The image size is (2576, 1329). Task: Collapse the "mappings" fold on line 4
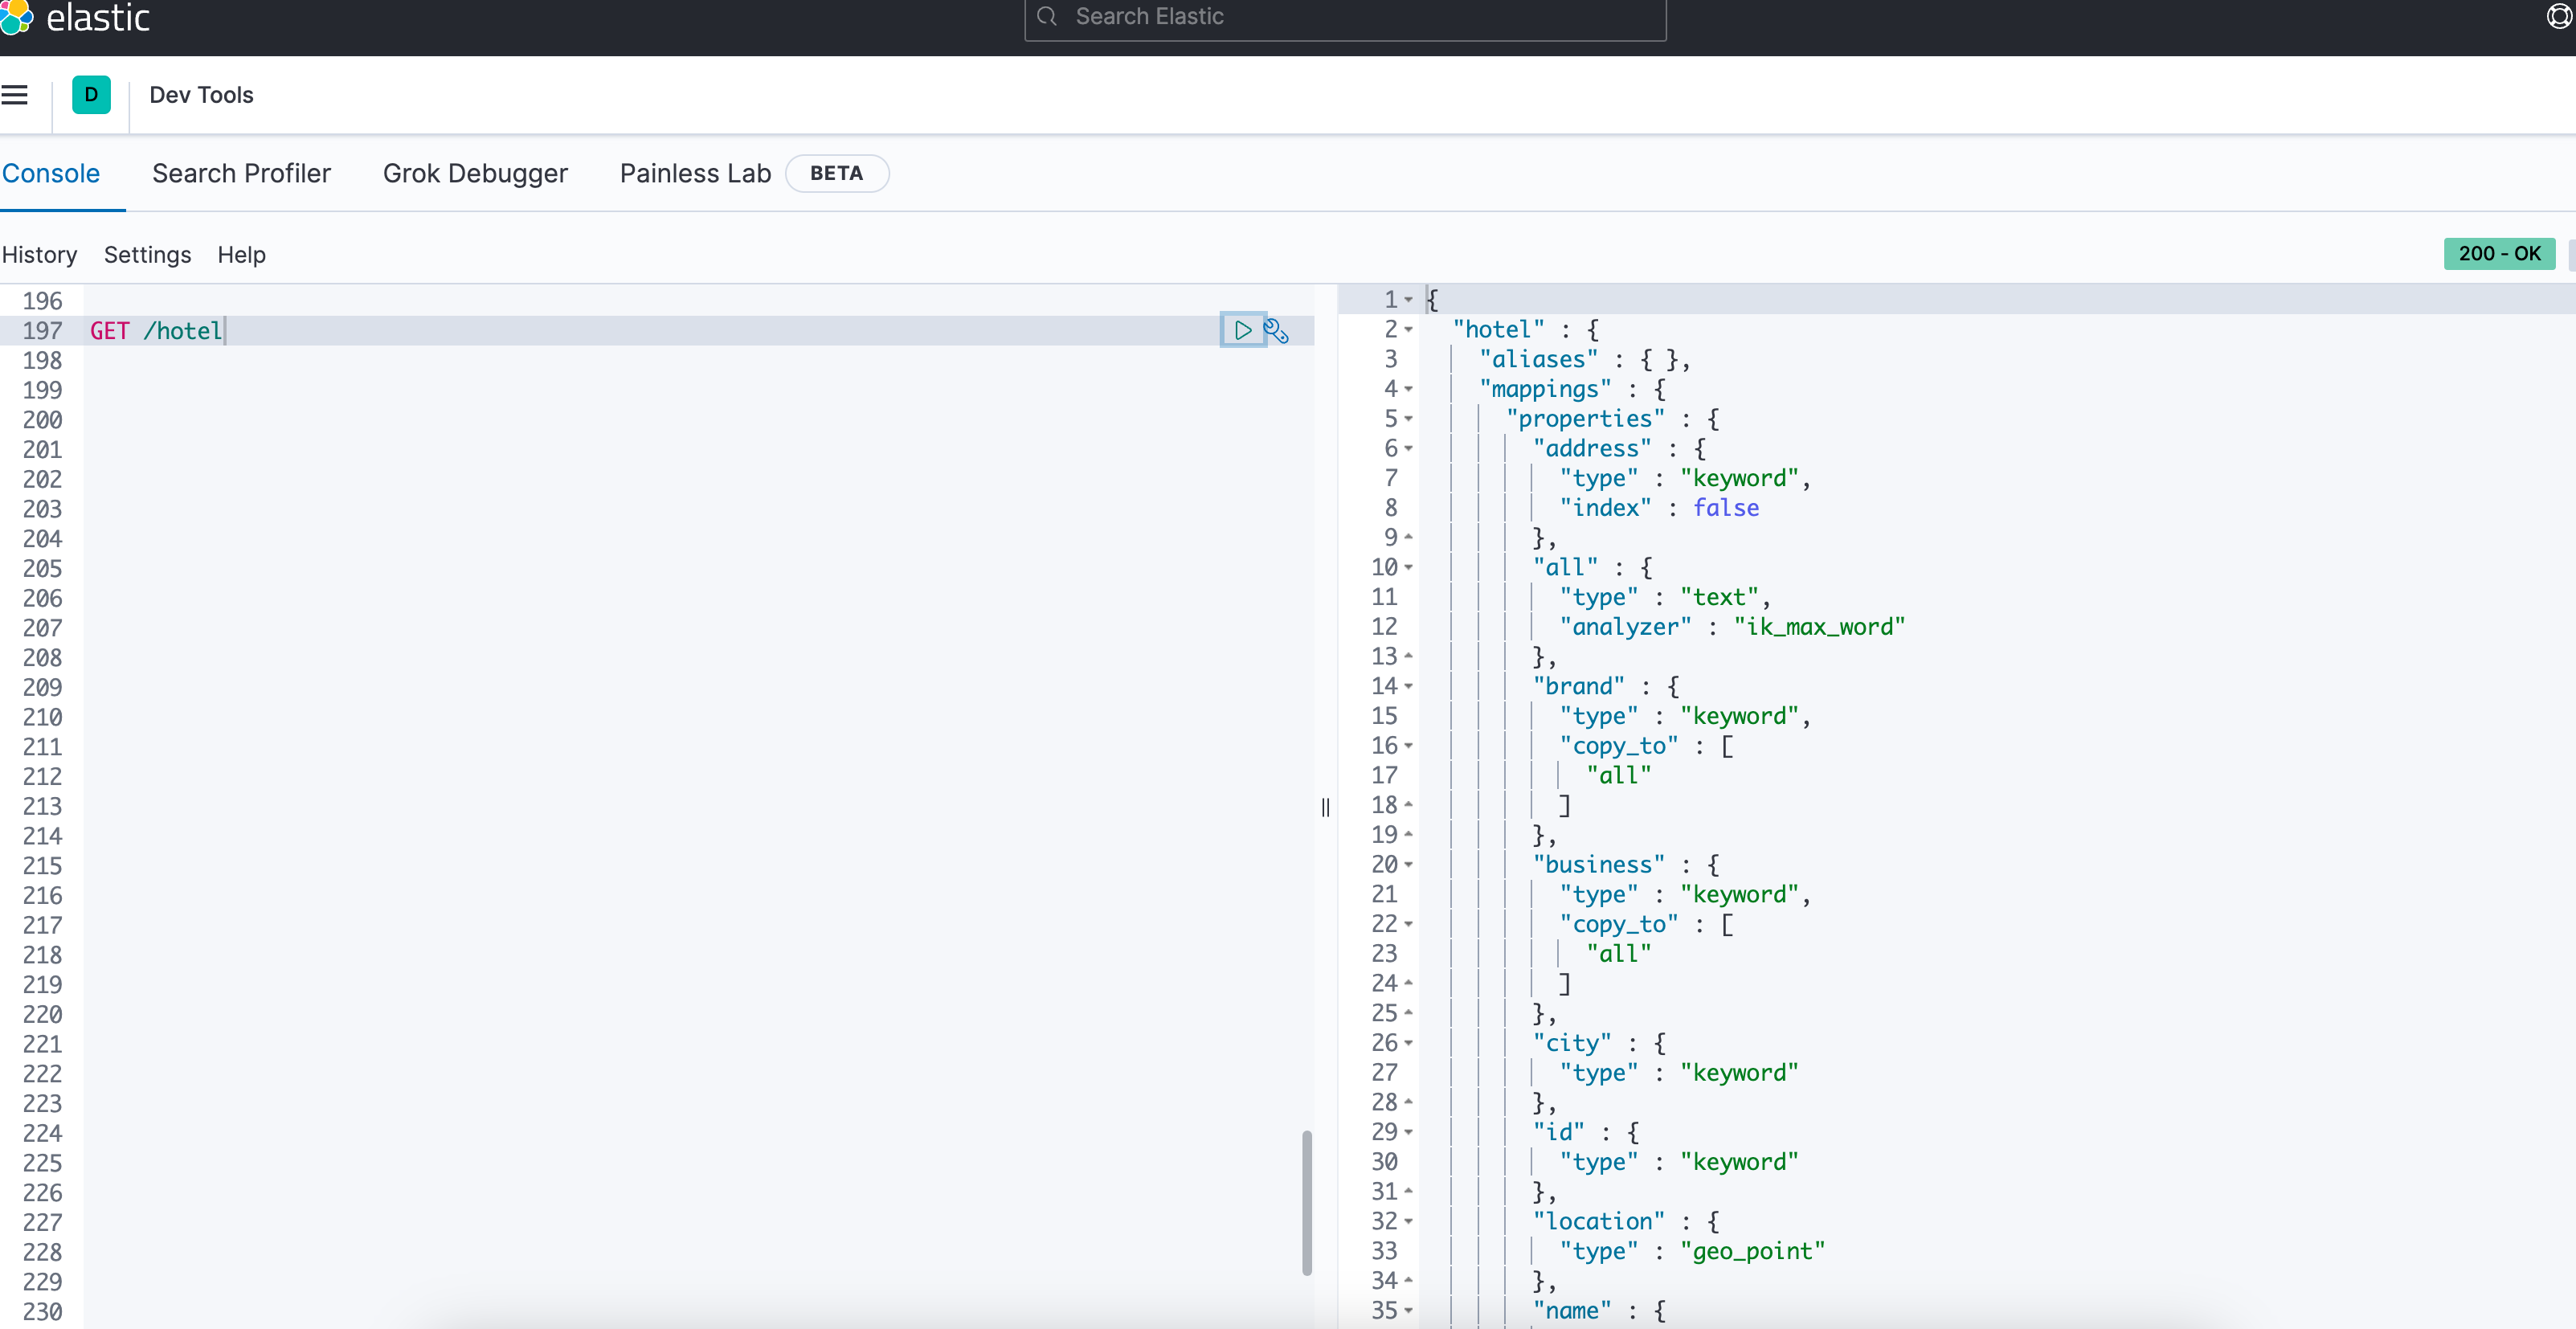click(x=1408, y=389)
